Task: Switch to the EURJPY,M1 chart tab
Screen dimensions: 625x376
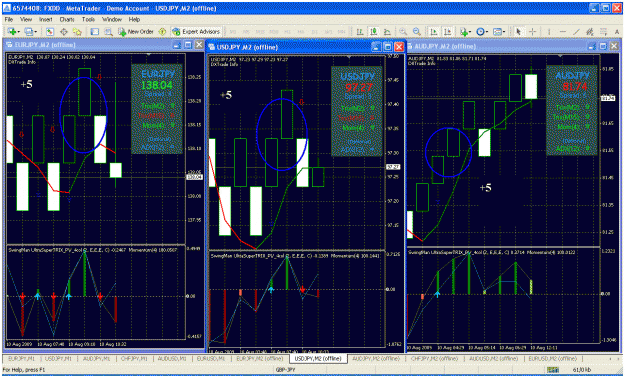Action: (22, 359)
